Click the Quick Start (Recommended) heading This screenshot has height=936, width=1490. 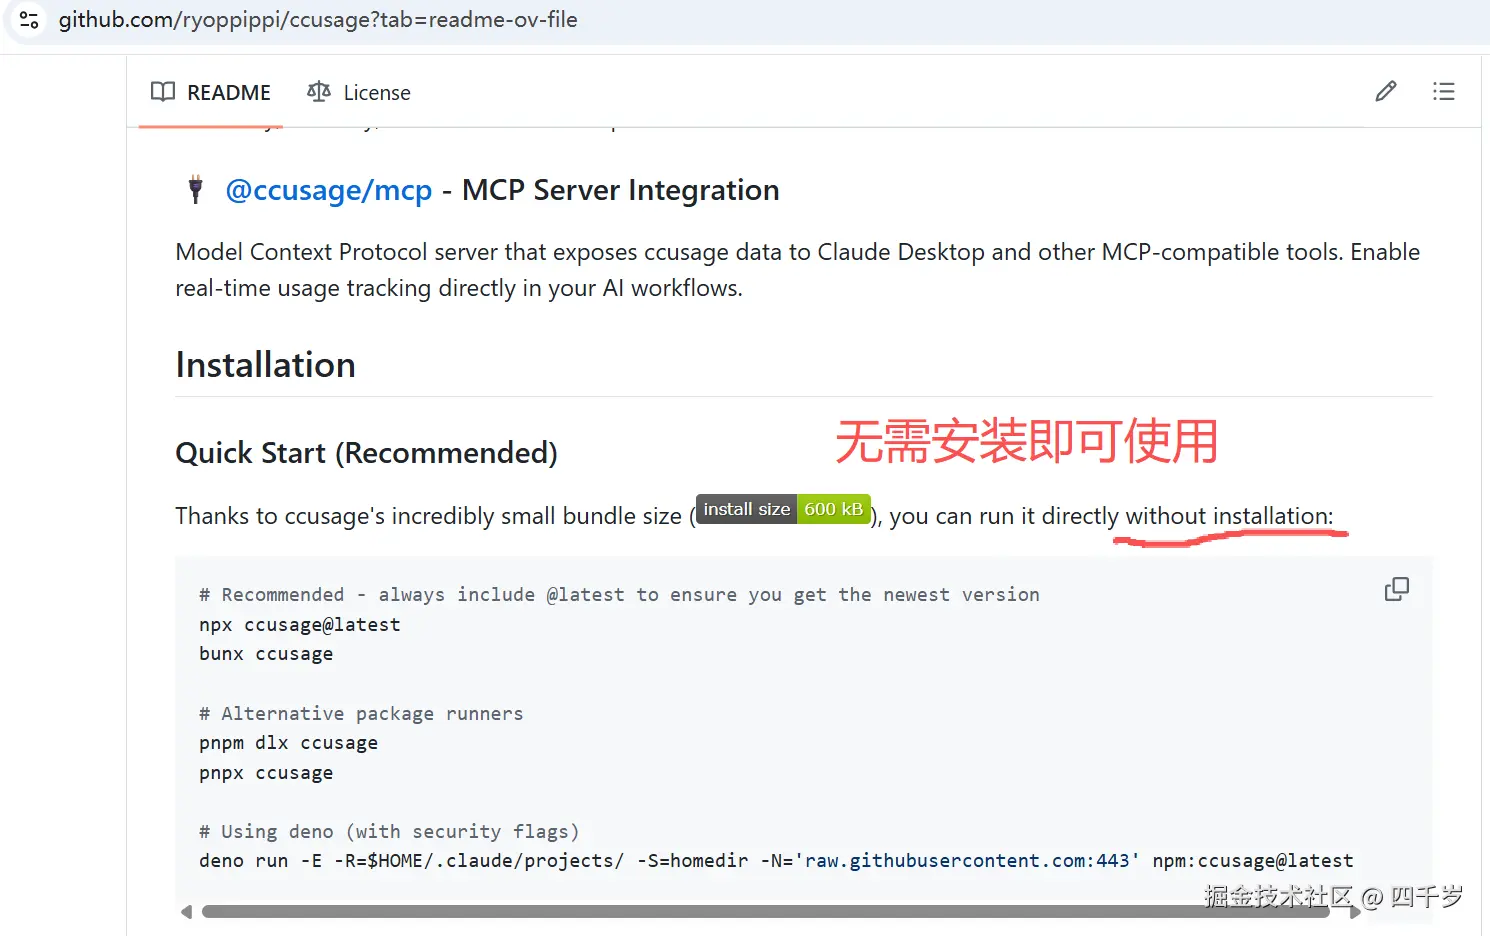click(x=366, y=452)
